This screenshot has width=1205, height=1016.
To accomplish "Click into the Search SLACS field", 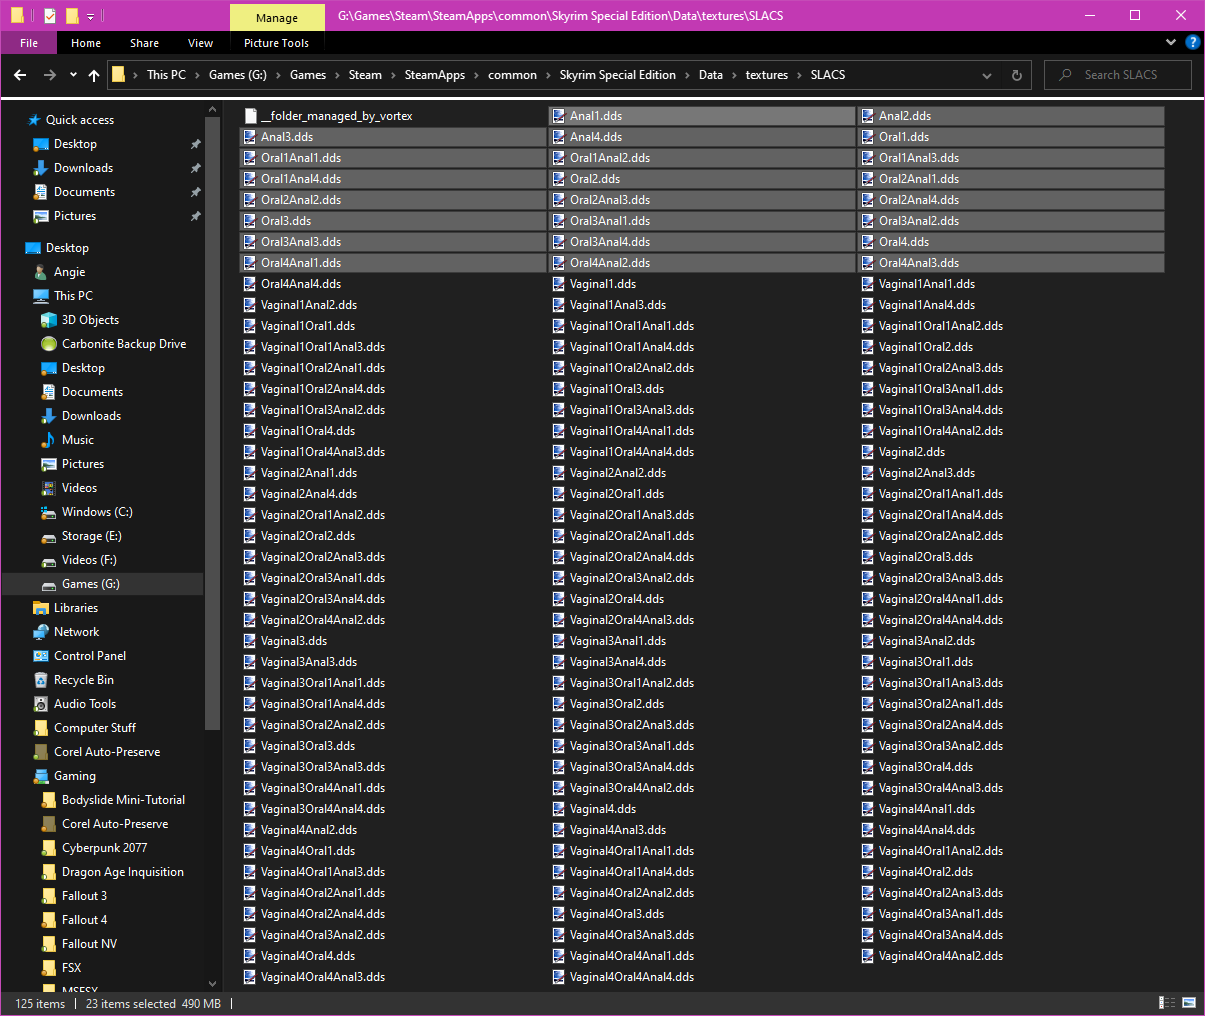I will (1118, 75).
